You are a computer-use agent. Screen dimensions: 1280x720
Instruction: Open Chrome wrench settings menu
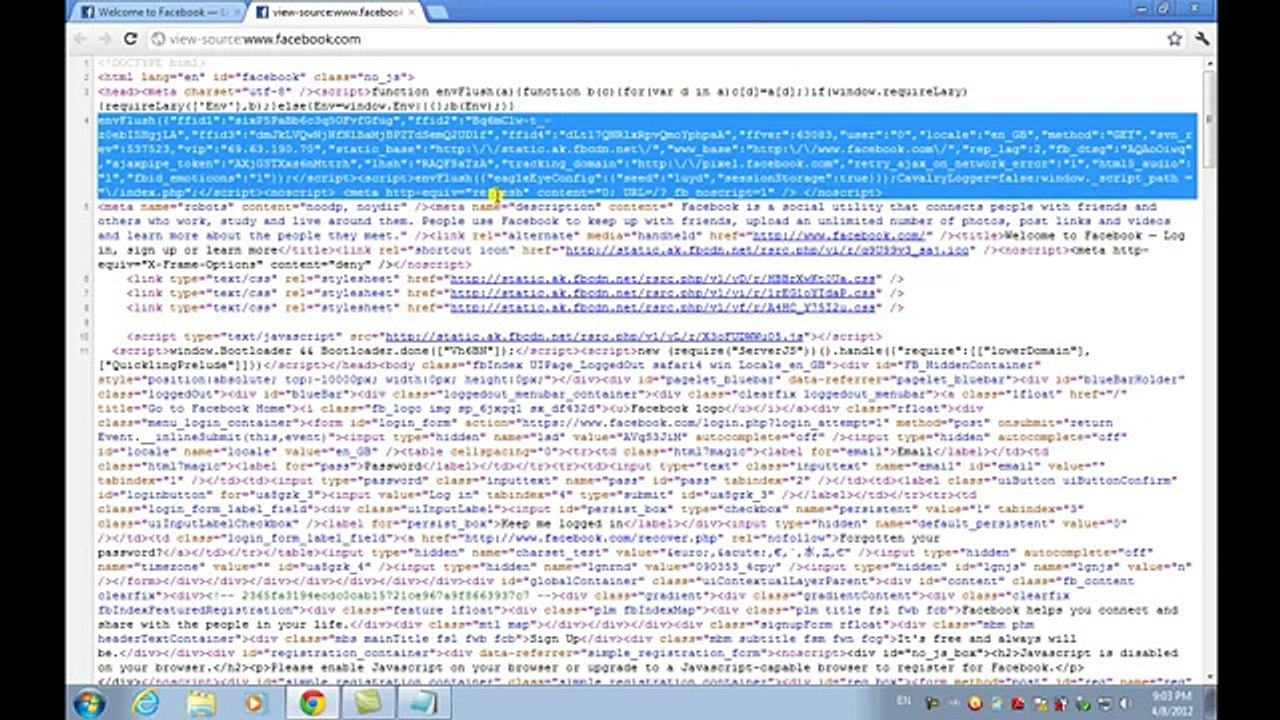(x=1201, y=39)
